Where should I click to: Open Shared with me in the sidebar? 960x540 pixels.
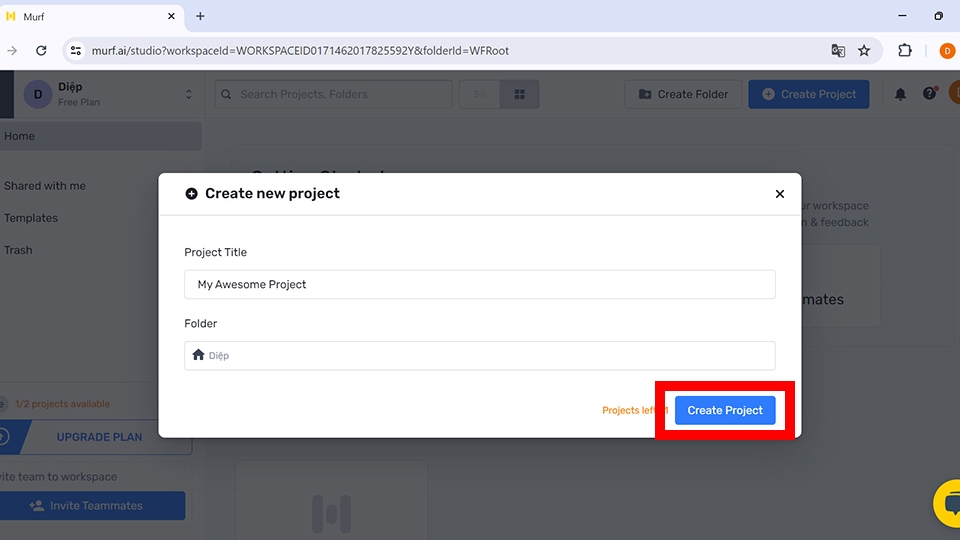point(45,186)
